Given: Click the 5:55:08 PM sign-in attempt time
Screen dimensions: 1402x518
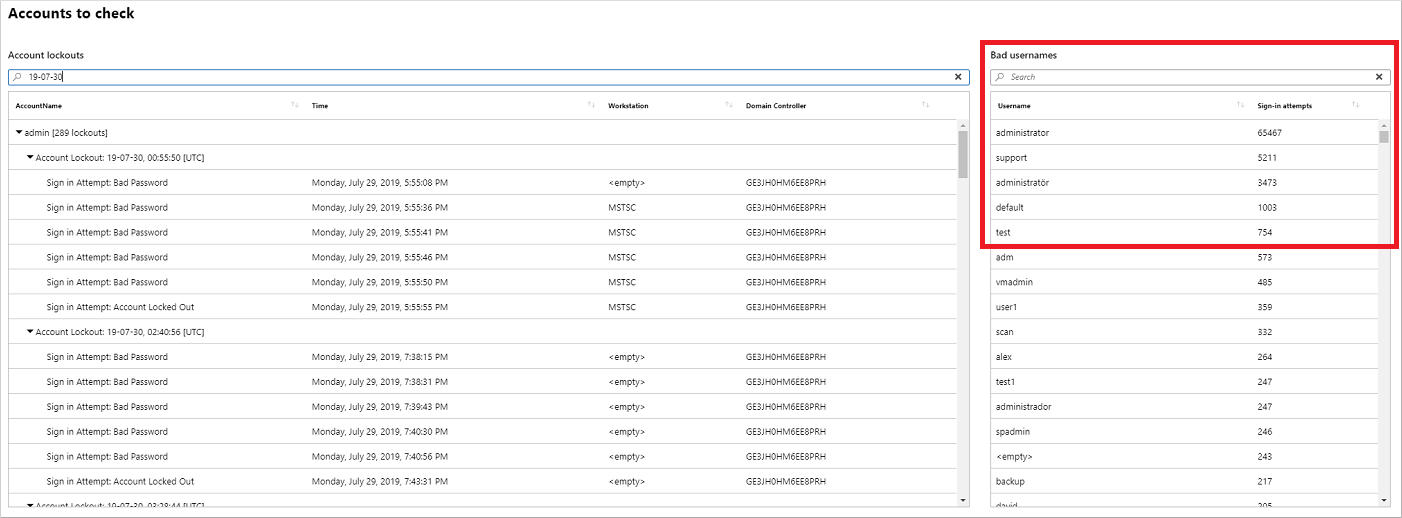Looking at the screenshot, I should [x=380, y=182].
